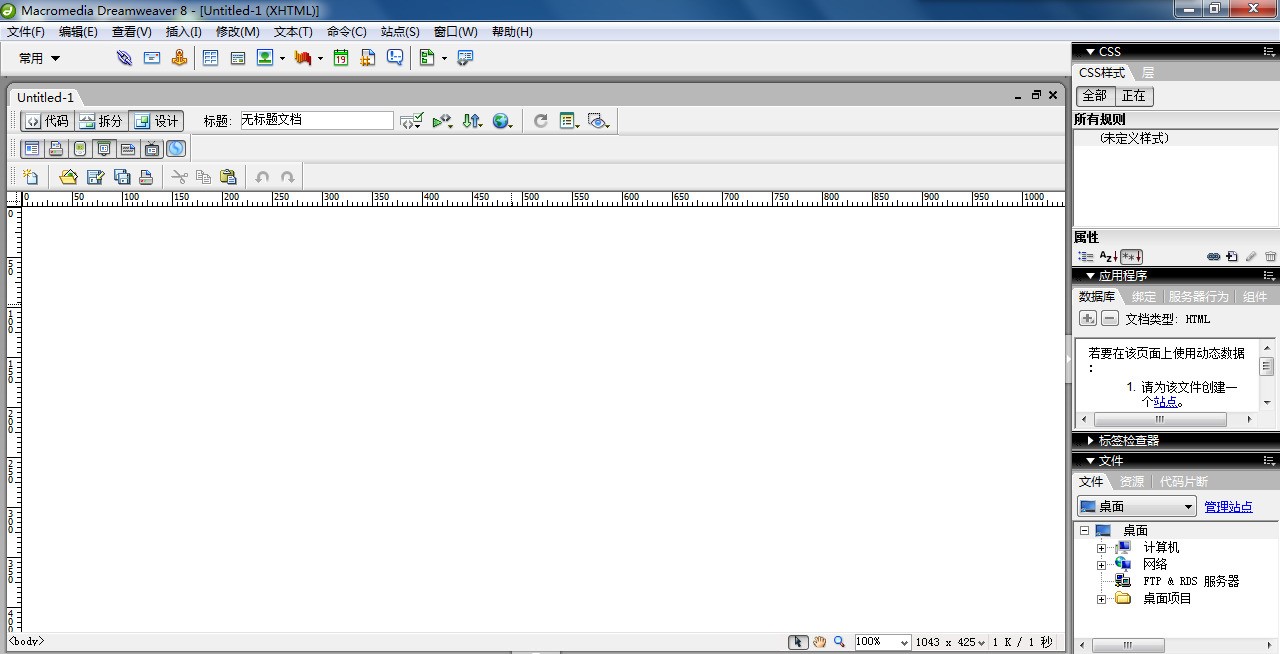
Task: Click the Insert Table icon
Action: point(210,58)
